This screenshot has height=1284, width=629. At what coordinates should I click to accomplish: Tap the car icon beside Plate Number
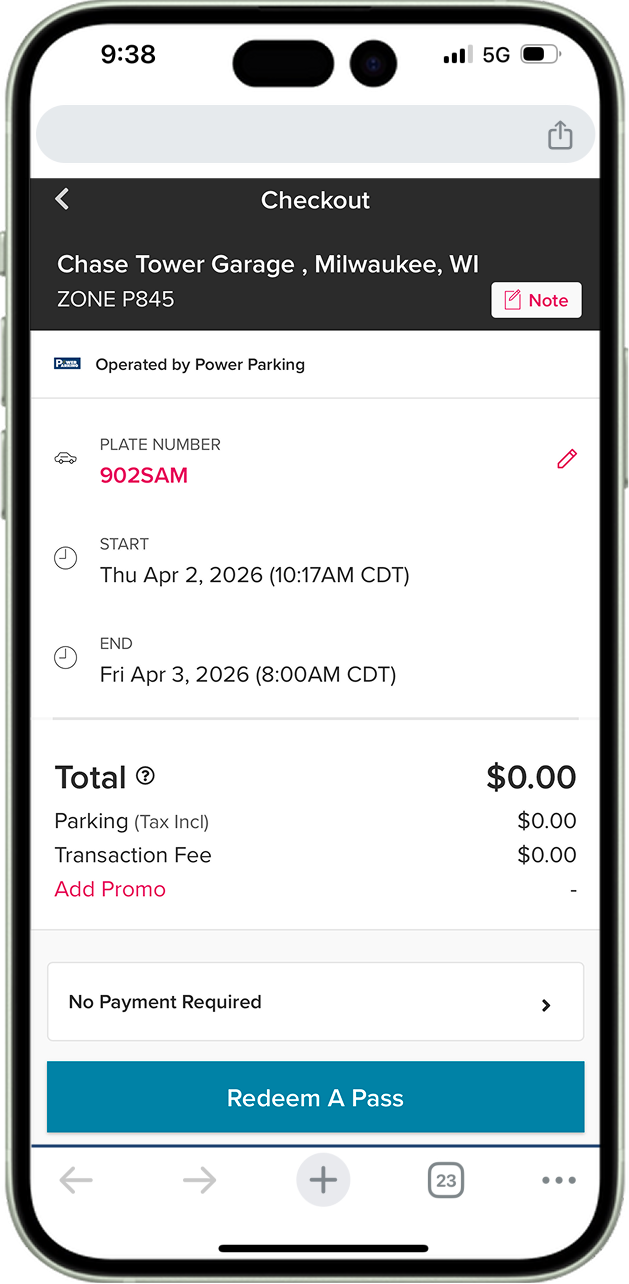tap(65, 459)
